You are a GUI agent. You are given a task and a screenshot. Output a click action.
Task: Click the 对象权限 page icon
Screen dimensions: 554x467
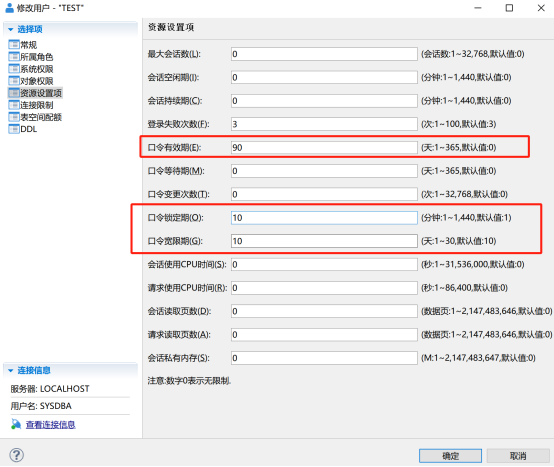pos(14,81)
